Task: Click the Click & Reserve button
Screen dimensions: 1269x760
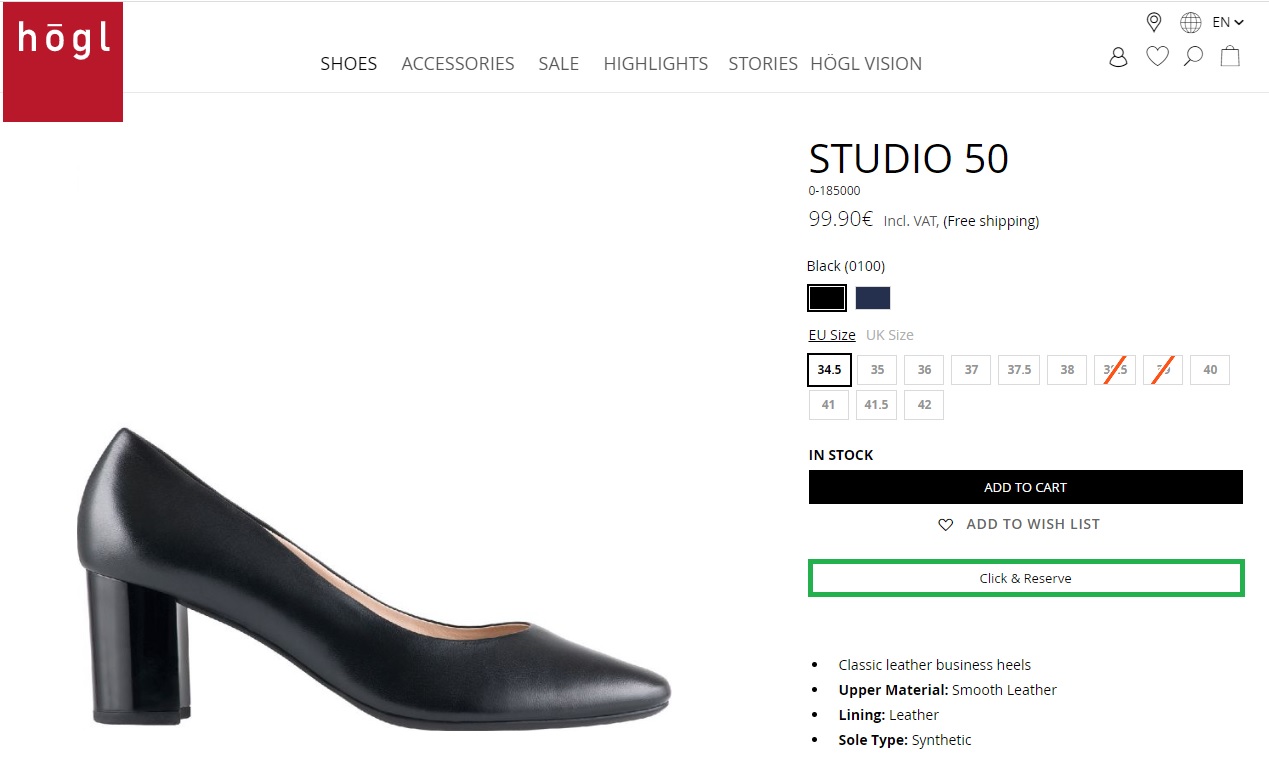Action: click(x=1025, y=578)
